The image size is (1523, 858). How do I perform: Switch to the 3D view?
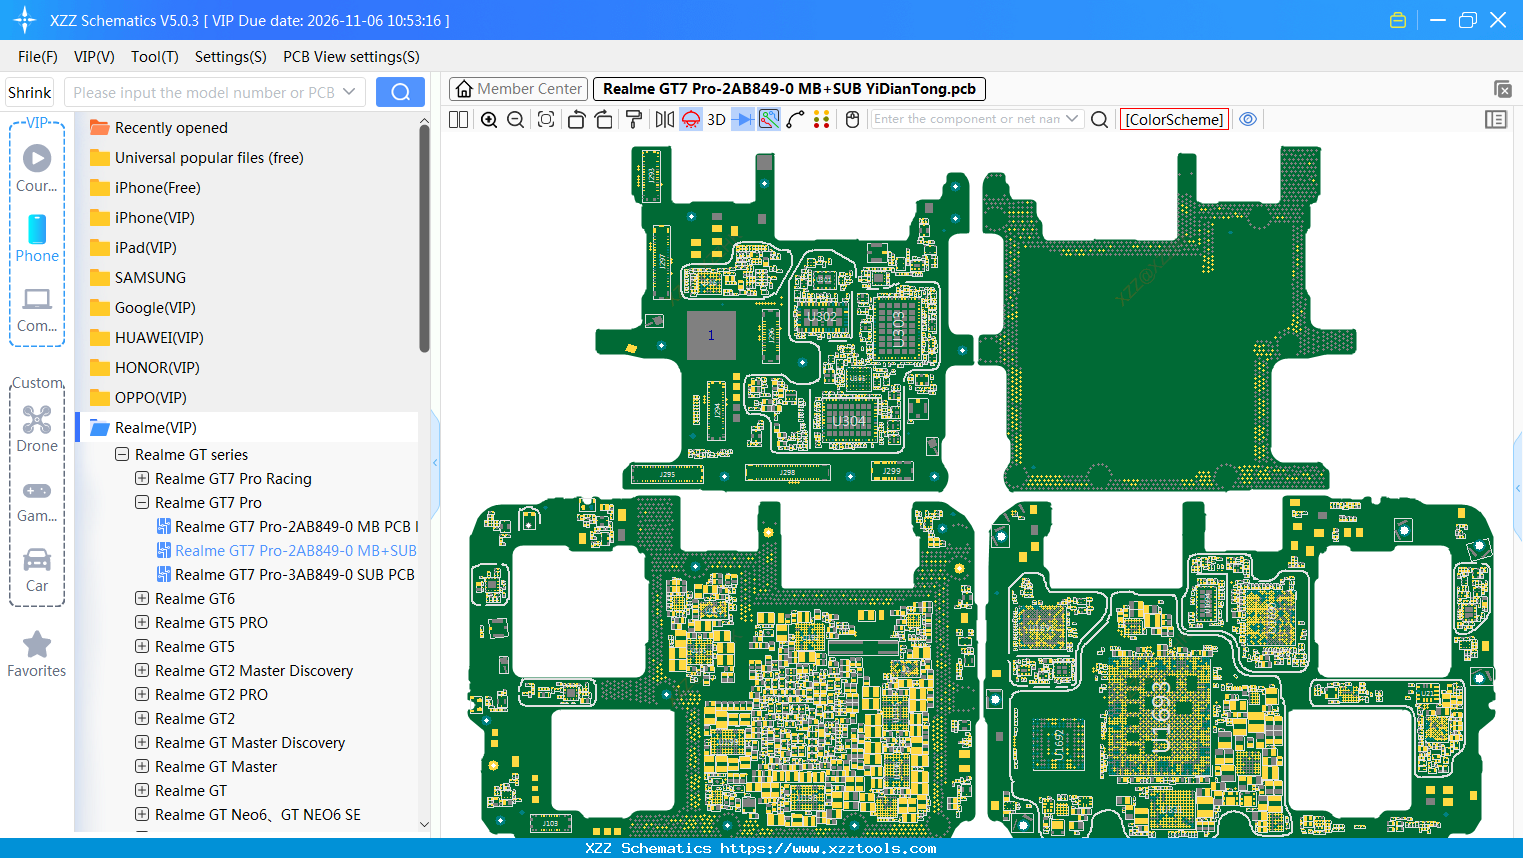(x=716, y=119)
